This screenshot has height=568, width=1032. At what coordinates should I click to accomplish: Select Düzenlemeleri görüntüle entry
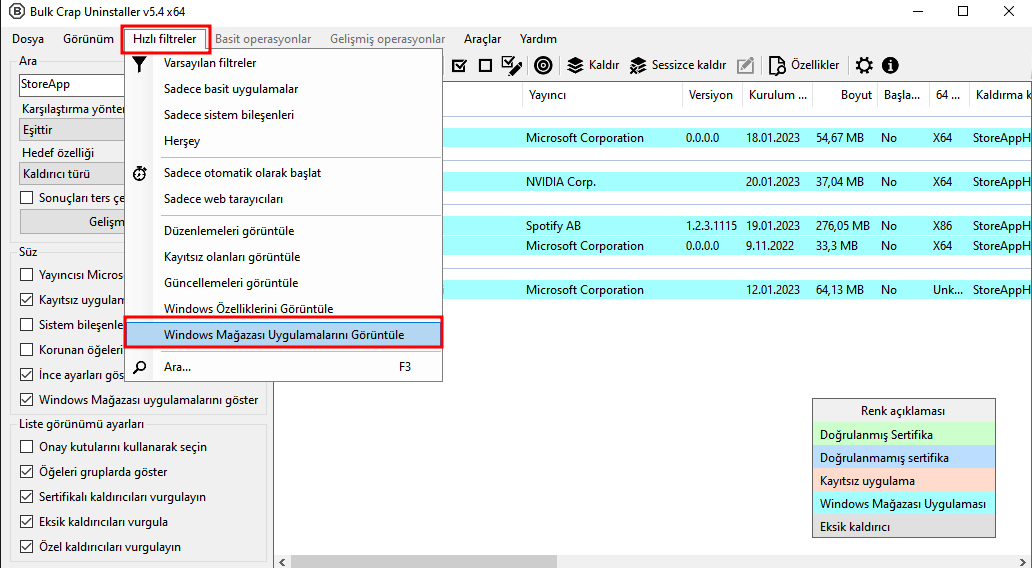point(283,231)
